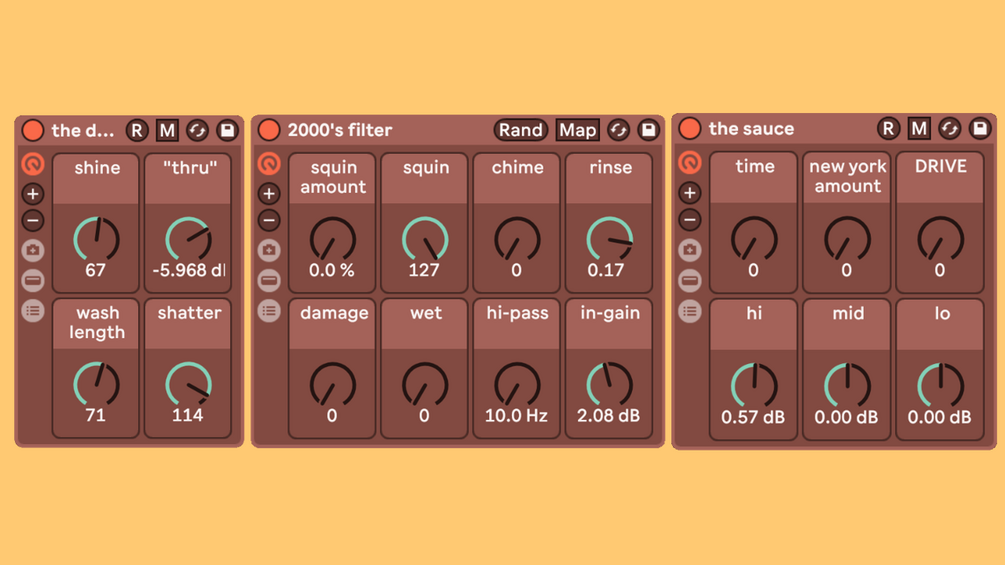Click the plus icon in 2000's filter sidebar
Viewport: 1005px width, 565px height.
[x=269, y=193]
